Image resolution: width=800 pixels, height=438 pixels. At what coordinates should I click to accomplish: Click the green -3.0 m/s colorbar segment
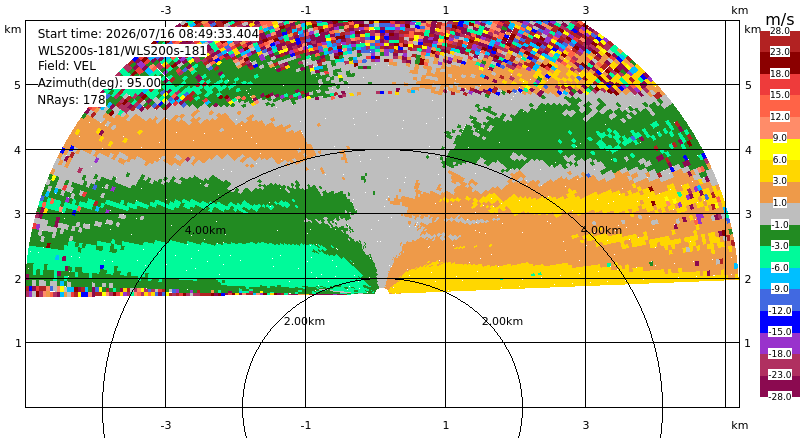click(x=780, y=235)
